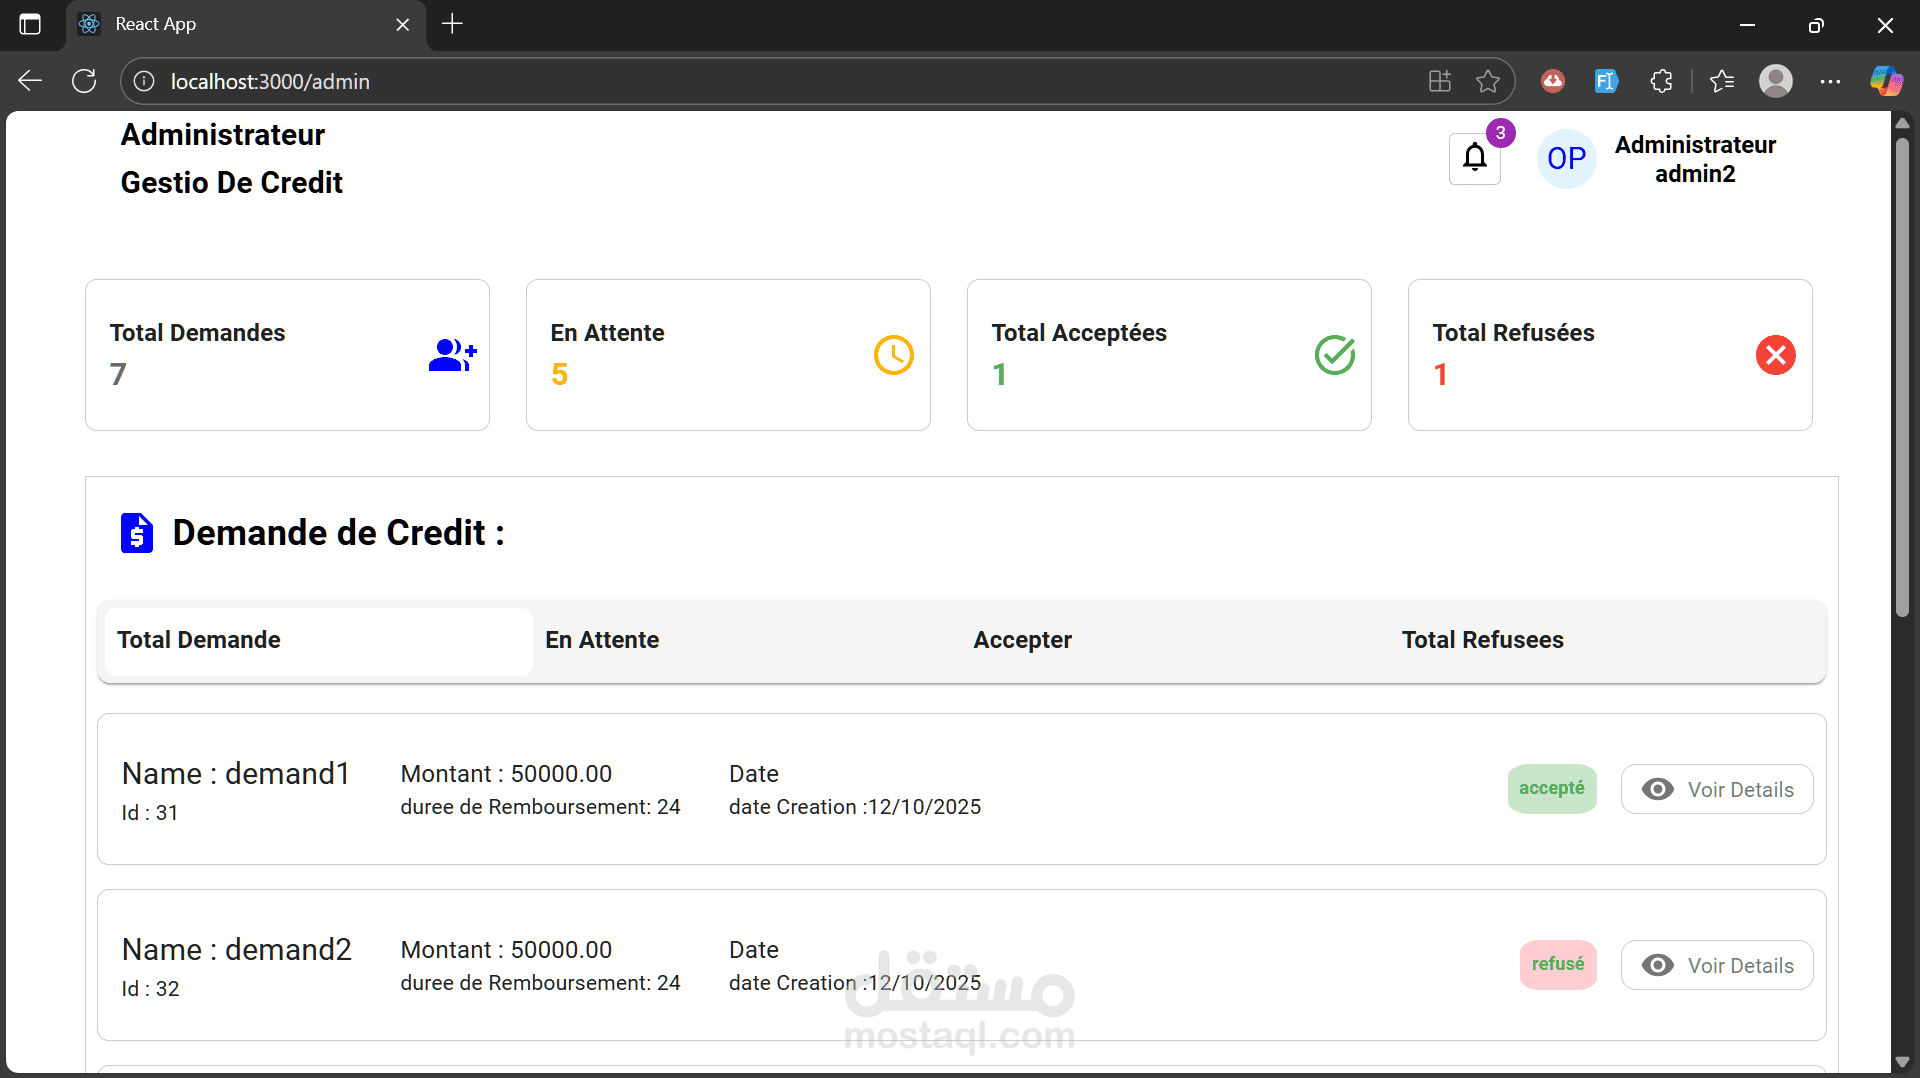Open the Favorites list icon
This screenshot has width=1920, height=1078.
pyautogui.click(x=1722, y=81)
